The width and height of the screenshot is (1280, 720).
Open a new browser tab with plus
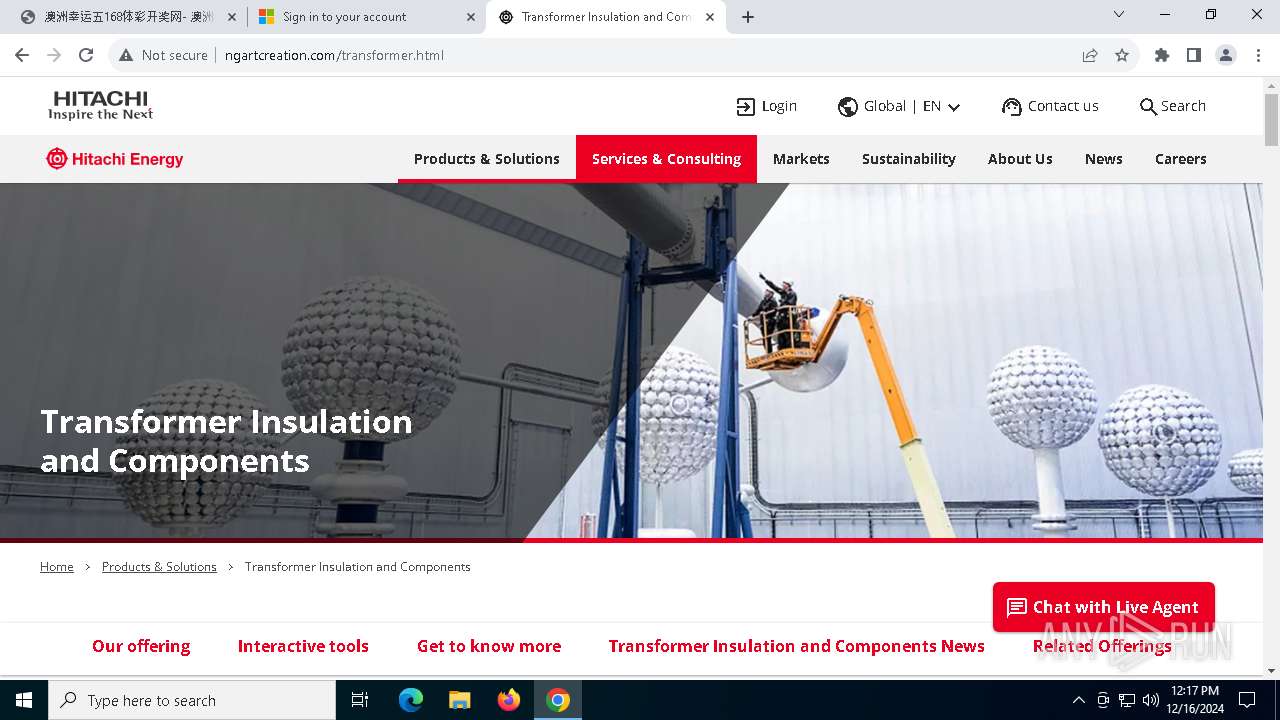748,17
